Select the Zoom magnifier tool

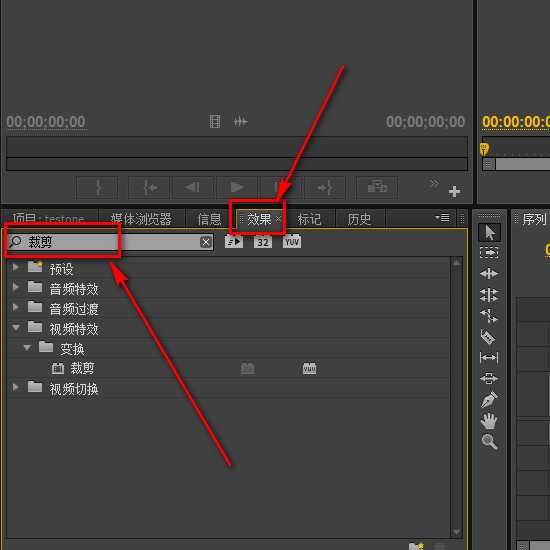point(489,442)
